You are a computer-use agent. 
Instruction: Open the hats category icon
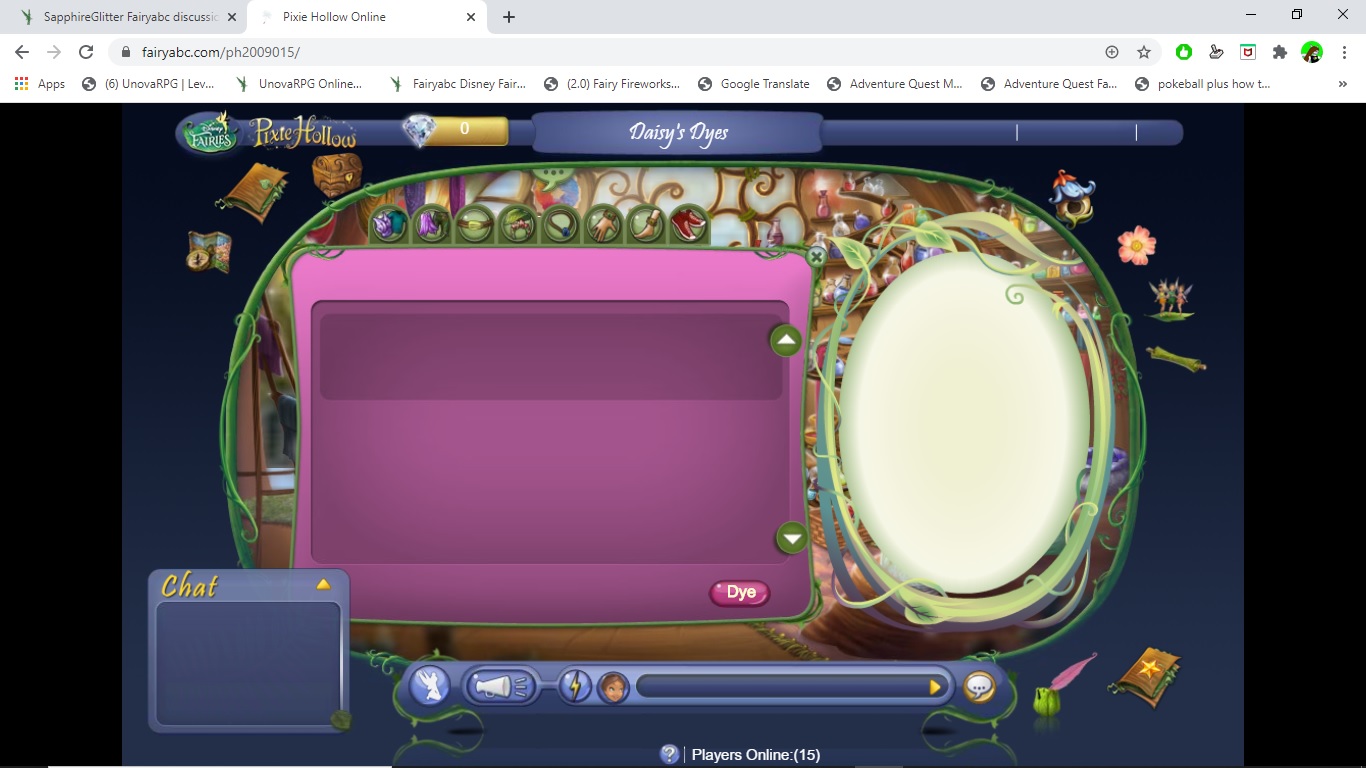[516, 224]
